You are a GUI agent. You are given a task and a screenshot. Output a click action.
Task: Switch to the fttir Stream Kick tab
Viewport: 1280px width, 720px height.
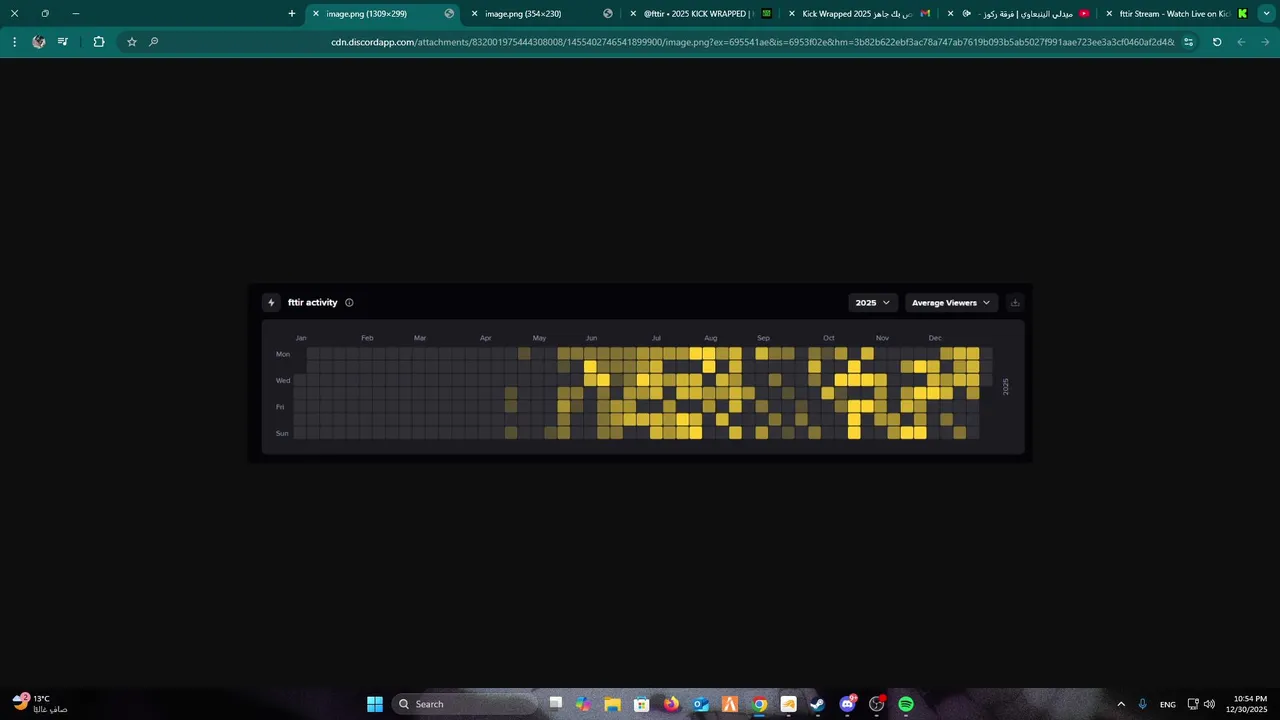pos(1176,14)
